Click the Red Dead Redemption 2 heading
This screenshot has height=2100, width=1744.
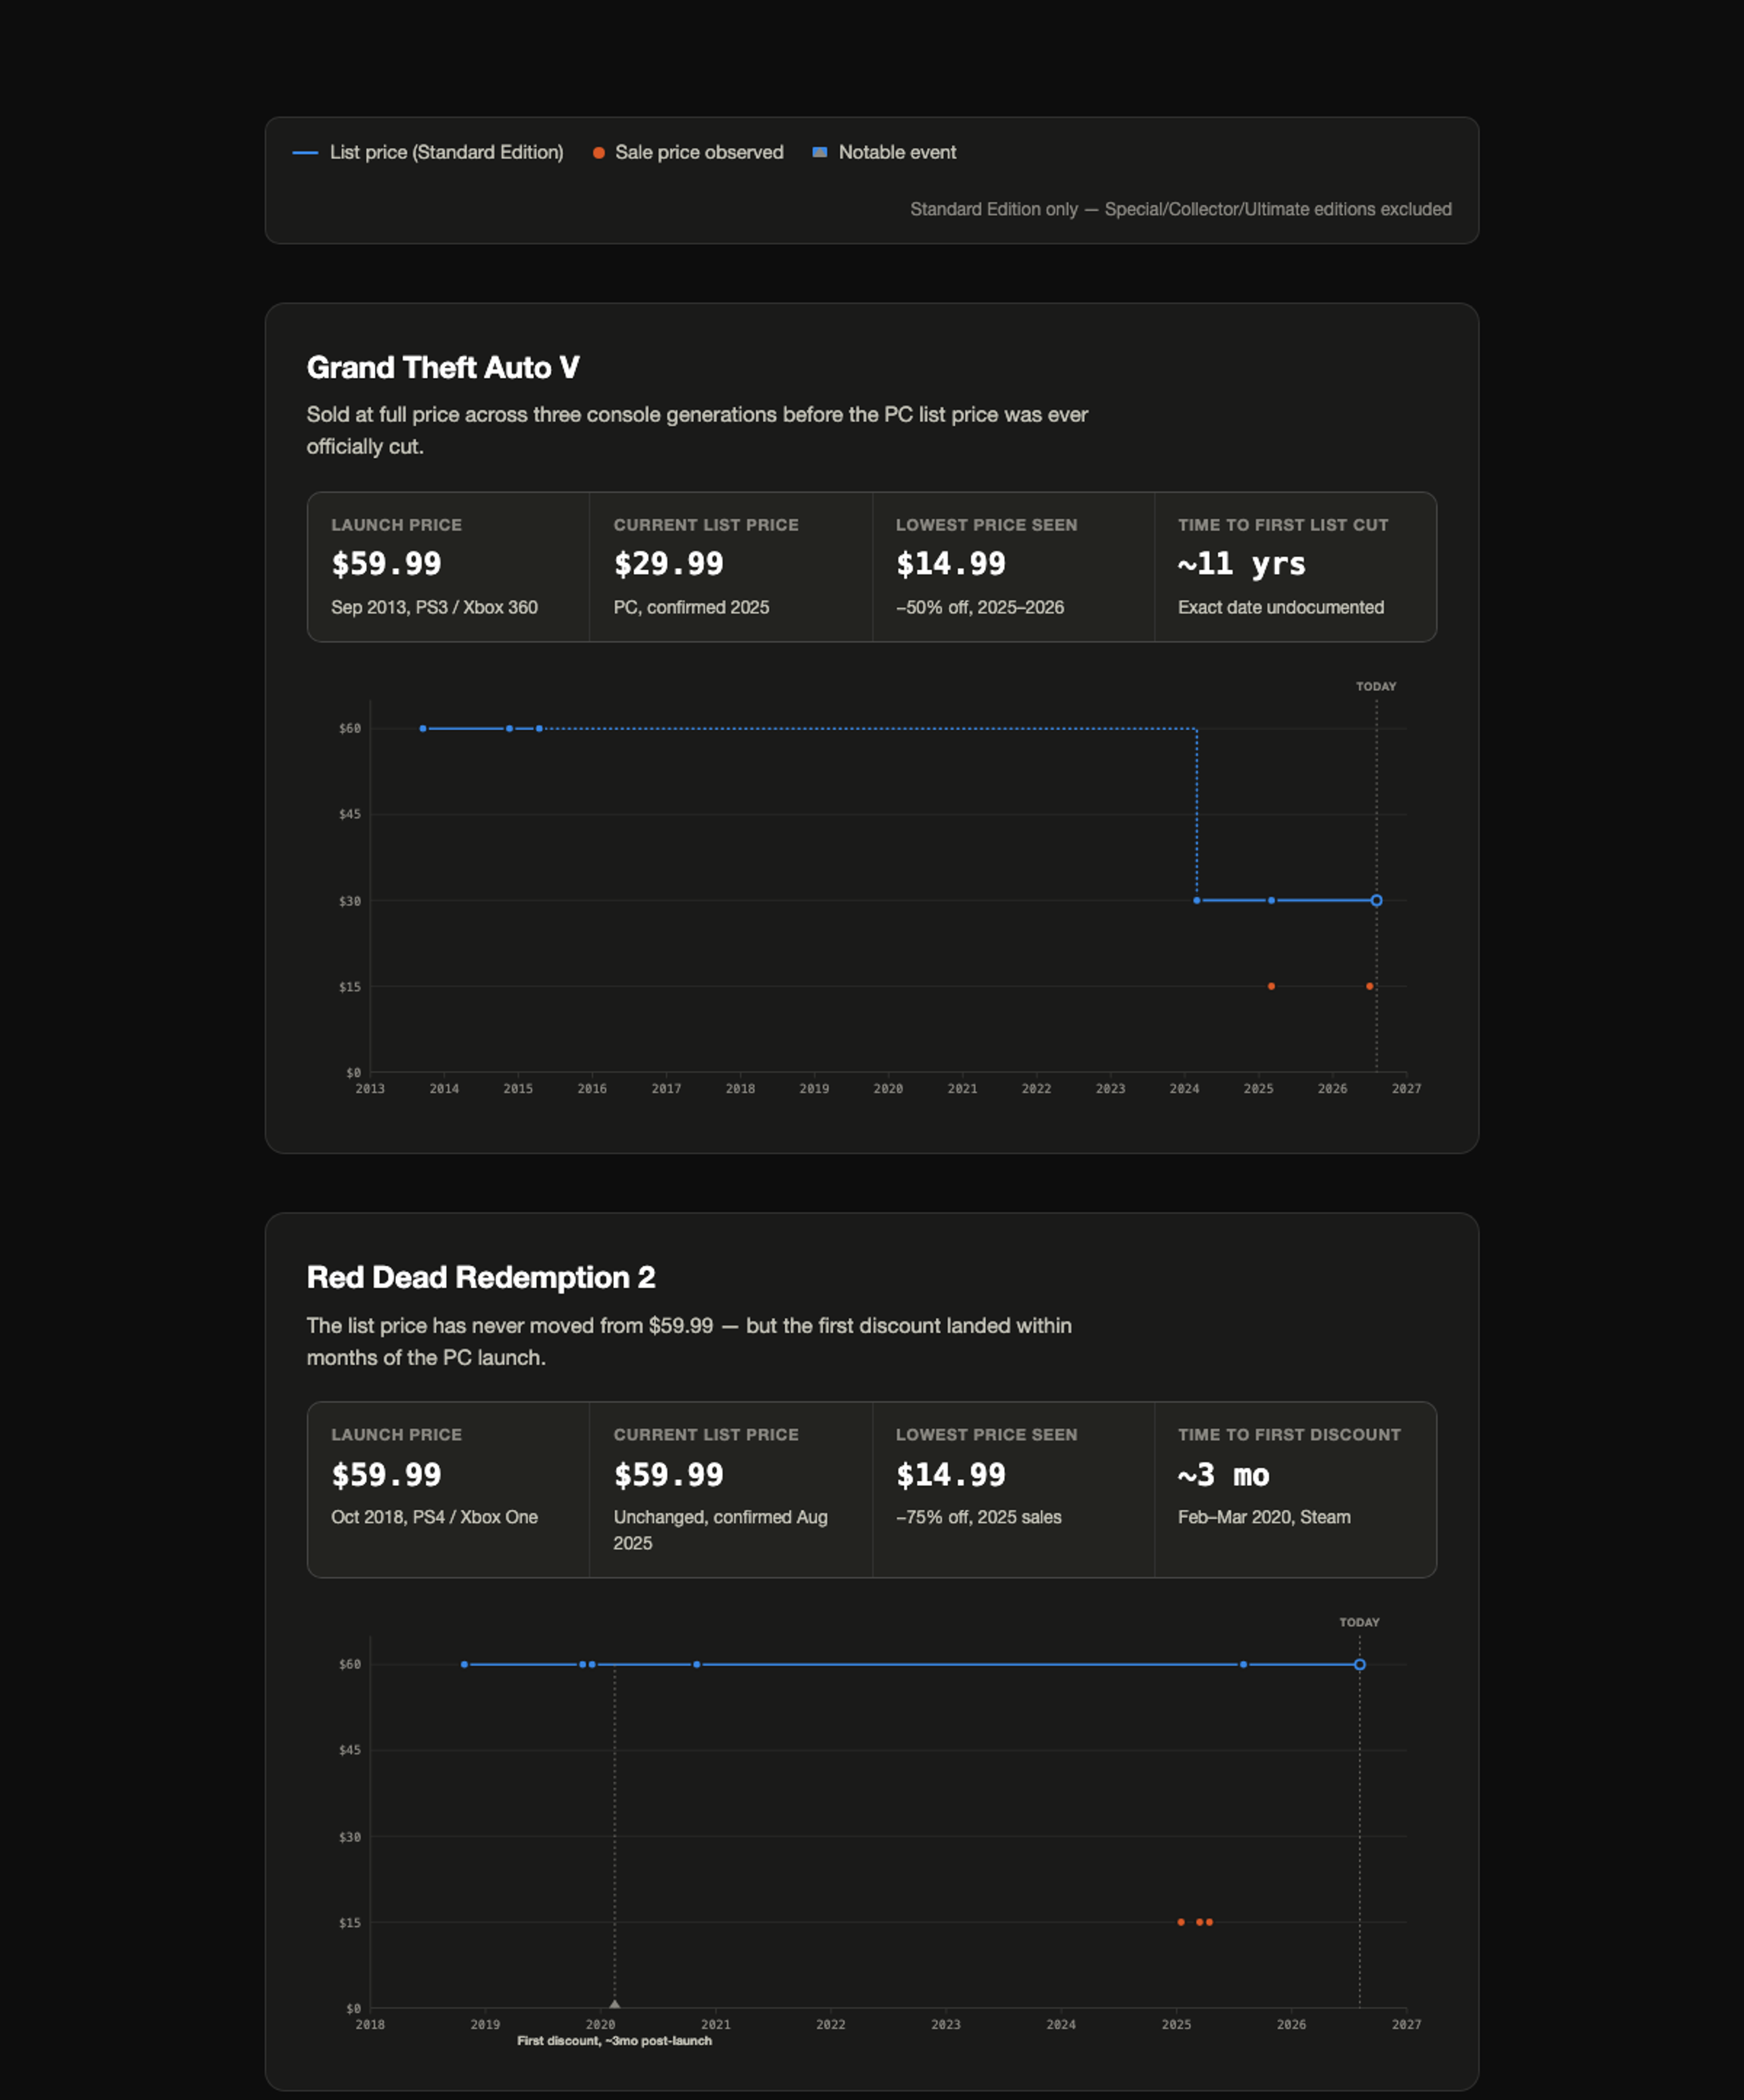tap(481, 1277)
